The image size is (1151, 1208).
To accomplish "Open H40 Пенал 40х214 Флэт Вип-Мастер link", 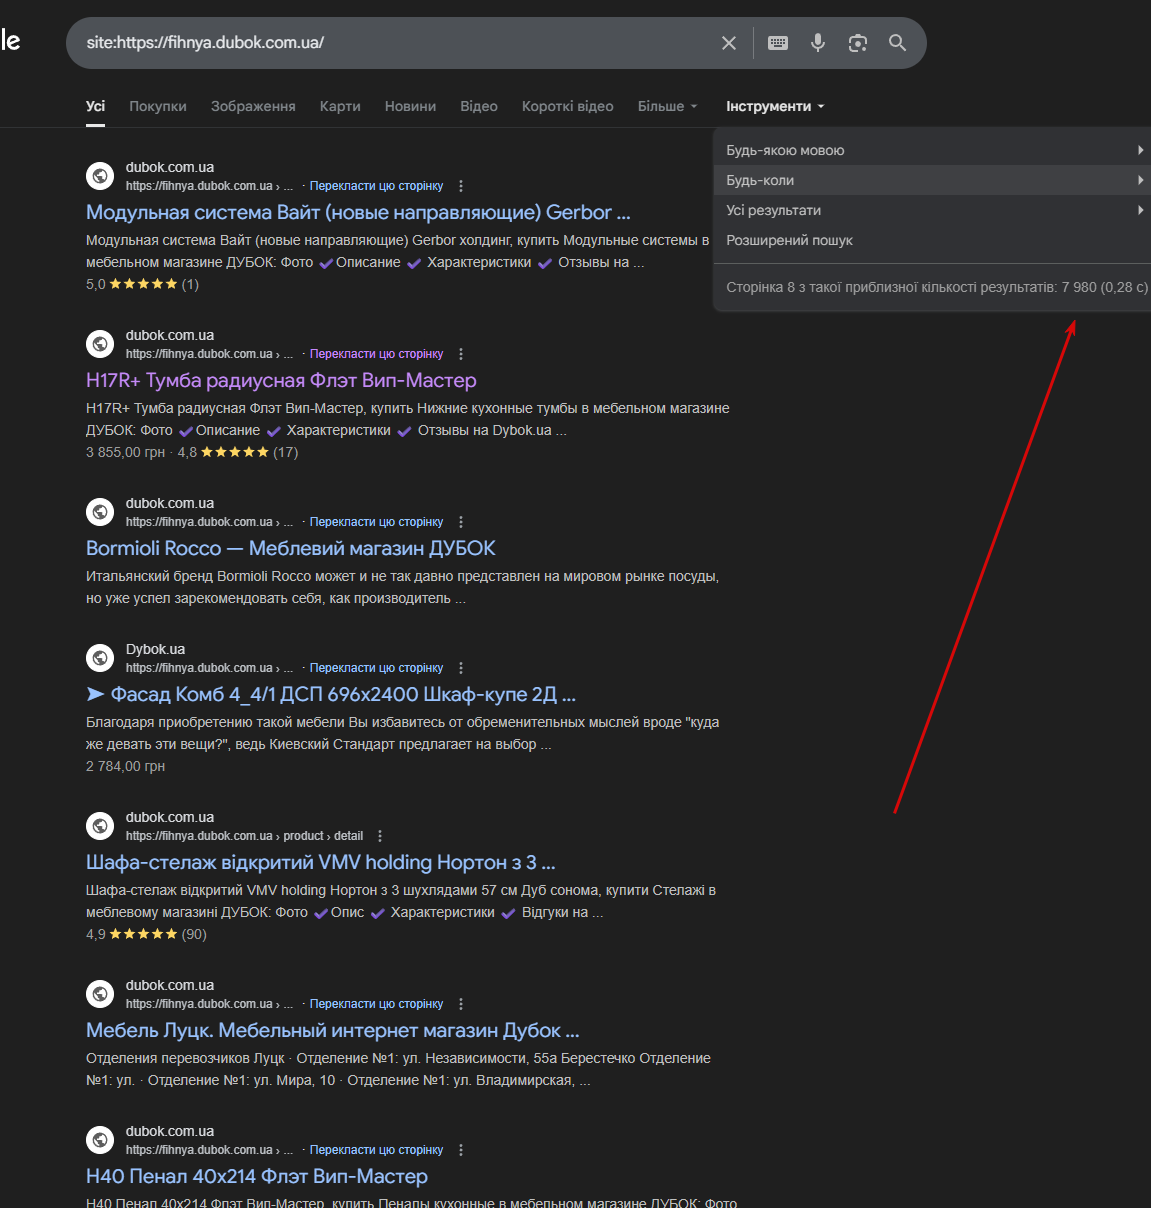I will (x=257, y=1176).
